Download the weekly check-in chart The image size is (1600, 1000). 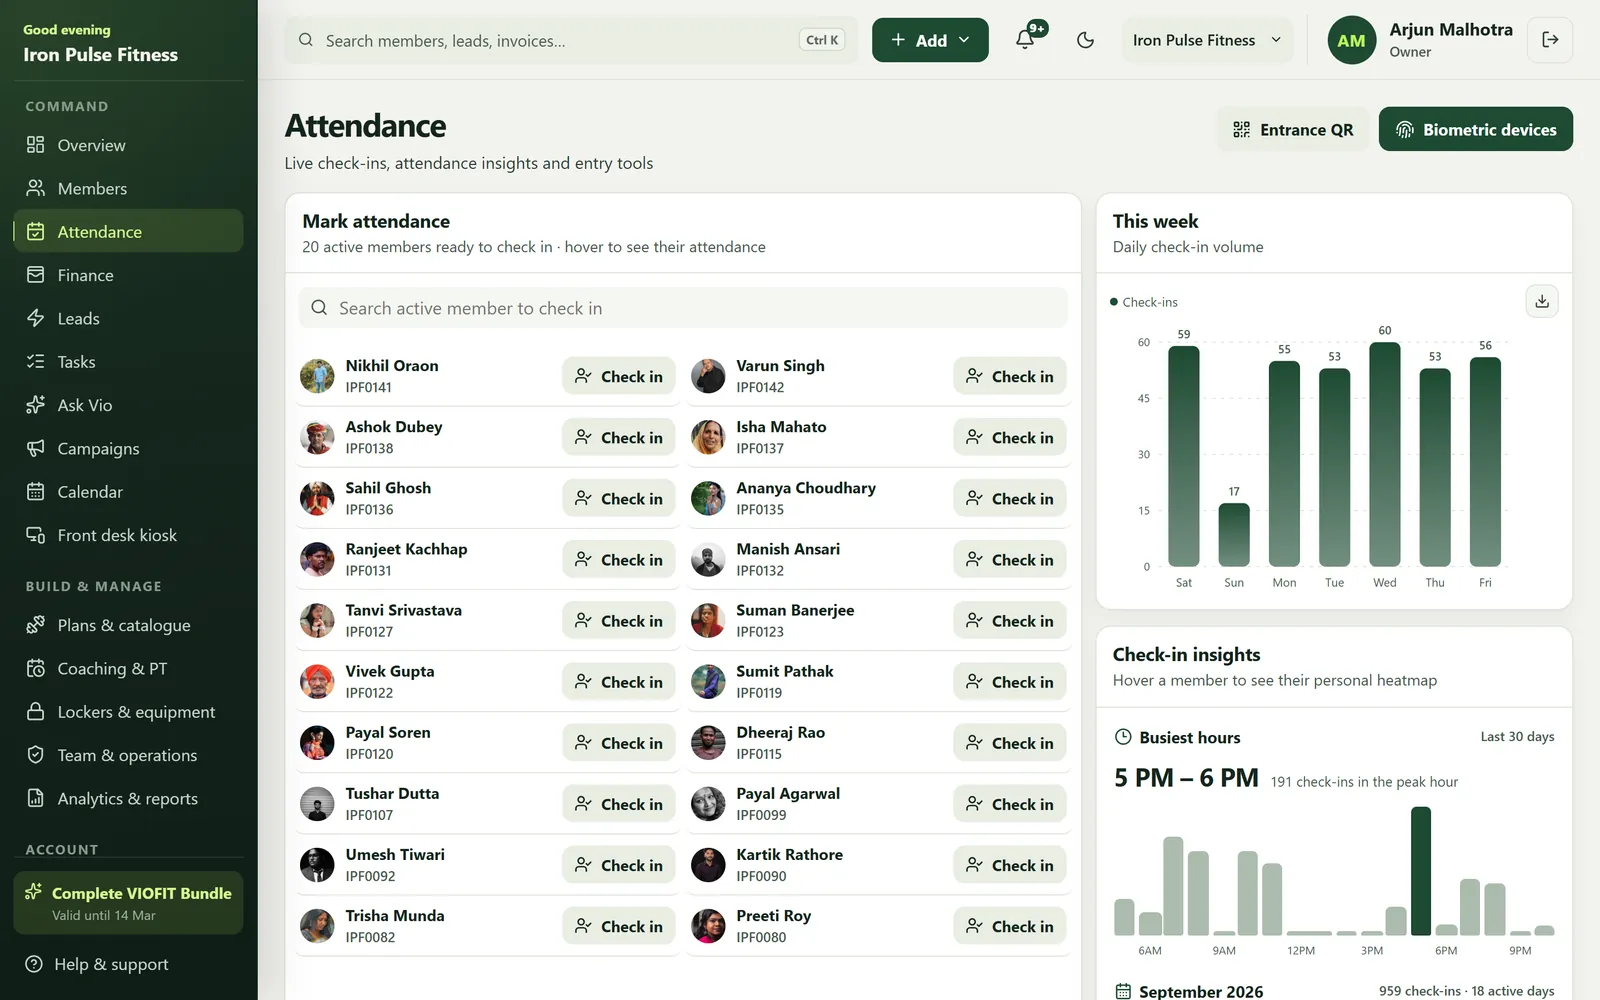[1542, 301]
